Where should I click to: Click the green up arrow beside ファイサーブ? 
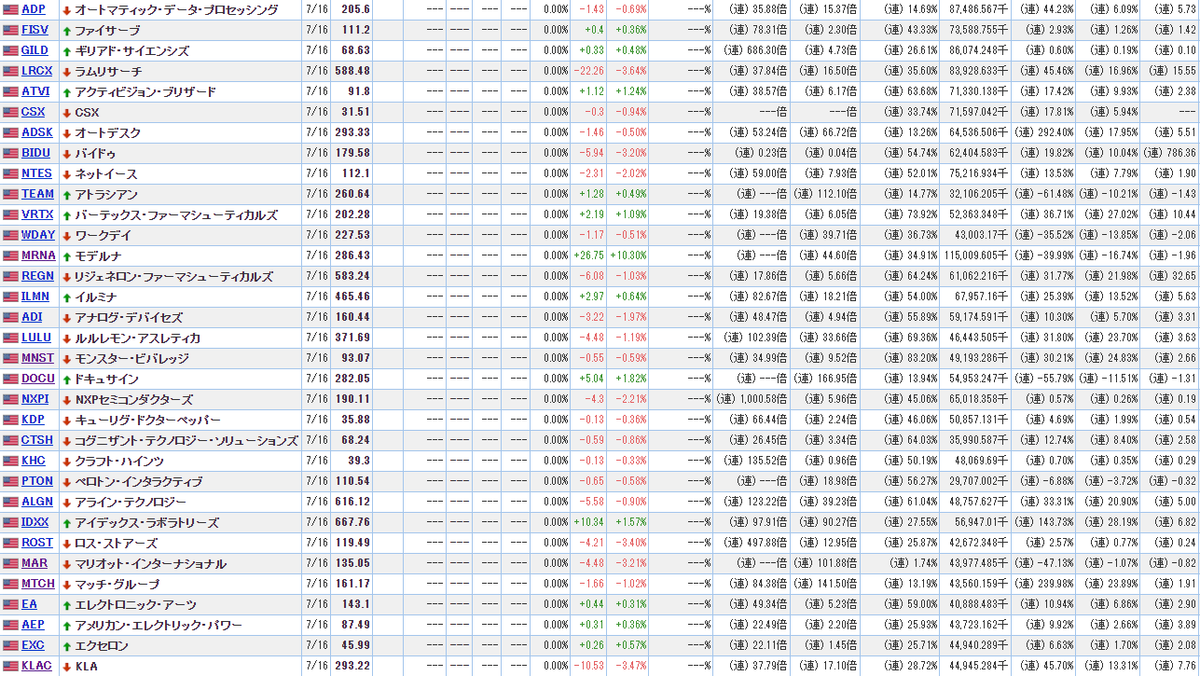click(67, 30)
